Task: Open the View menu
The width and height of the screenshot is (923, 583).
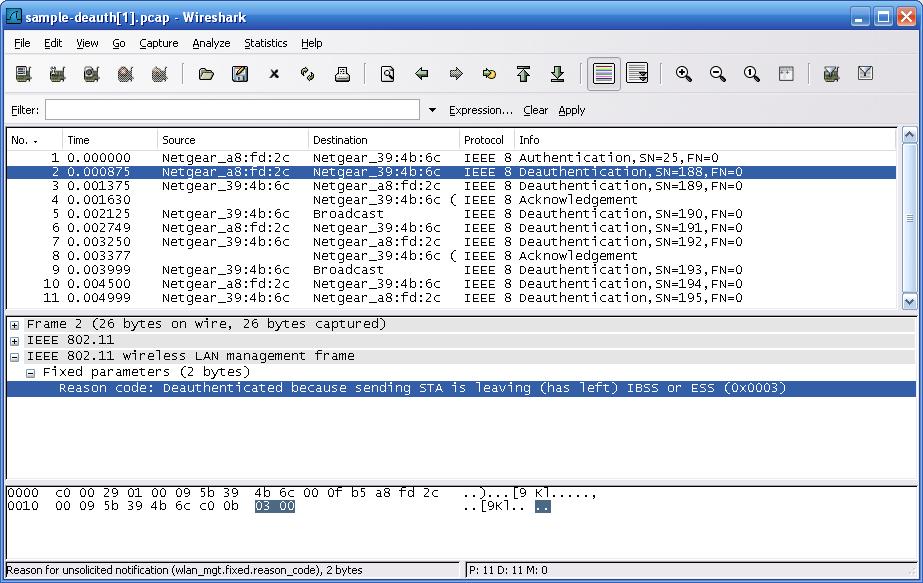Action: (x=87, y=43)
